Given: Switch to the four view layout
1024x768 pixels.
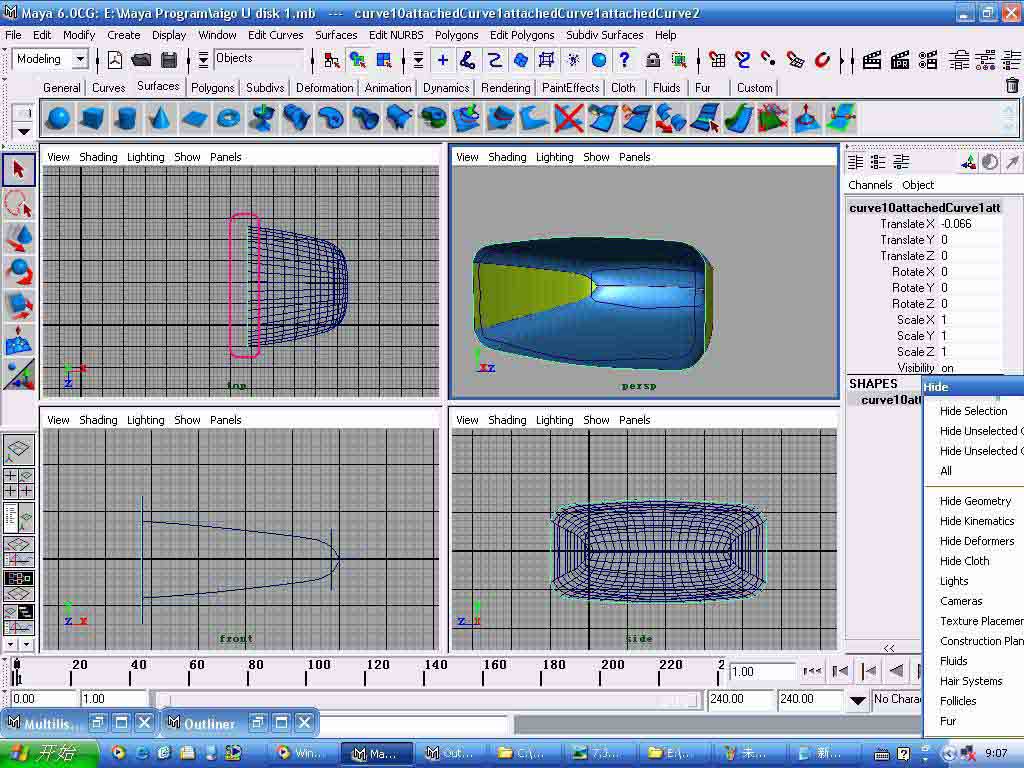Looking at the screenshot, I should 18,483.
